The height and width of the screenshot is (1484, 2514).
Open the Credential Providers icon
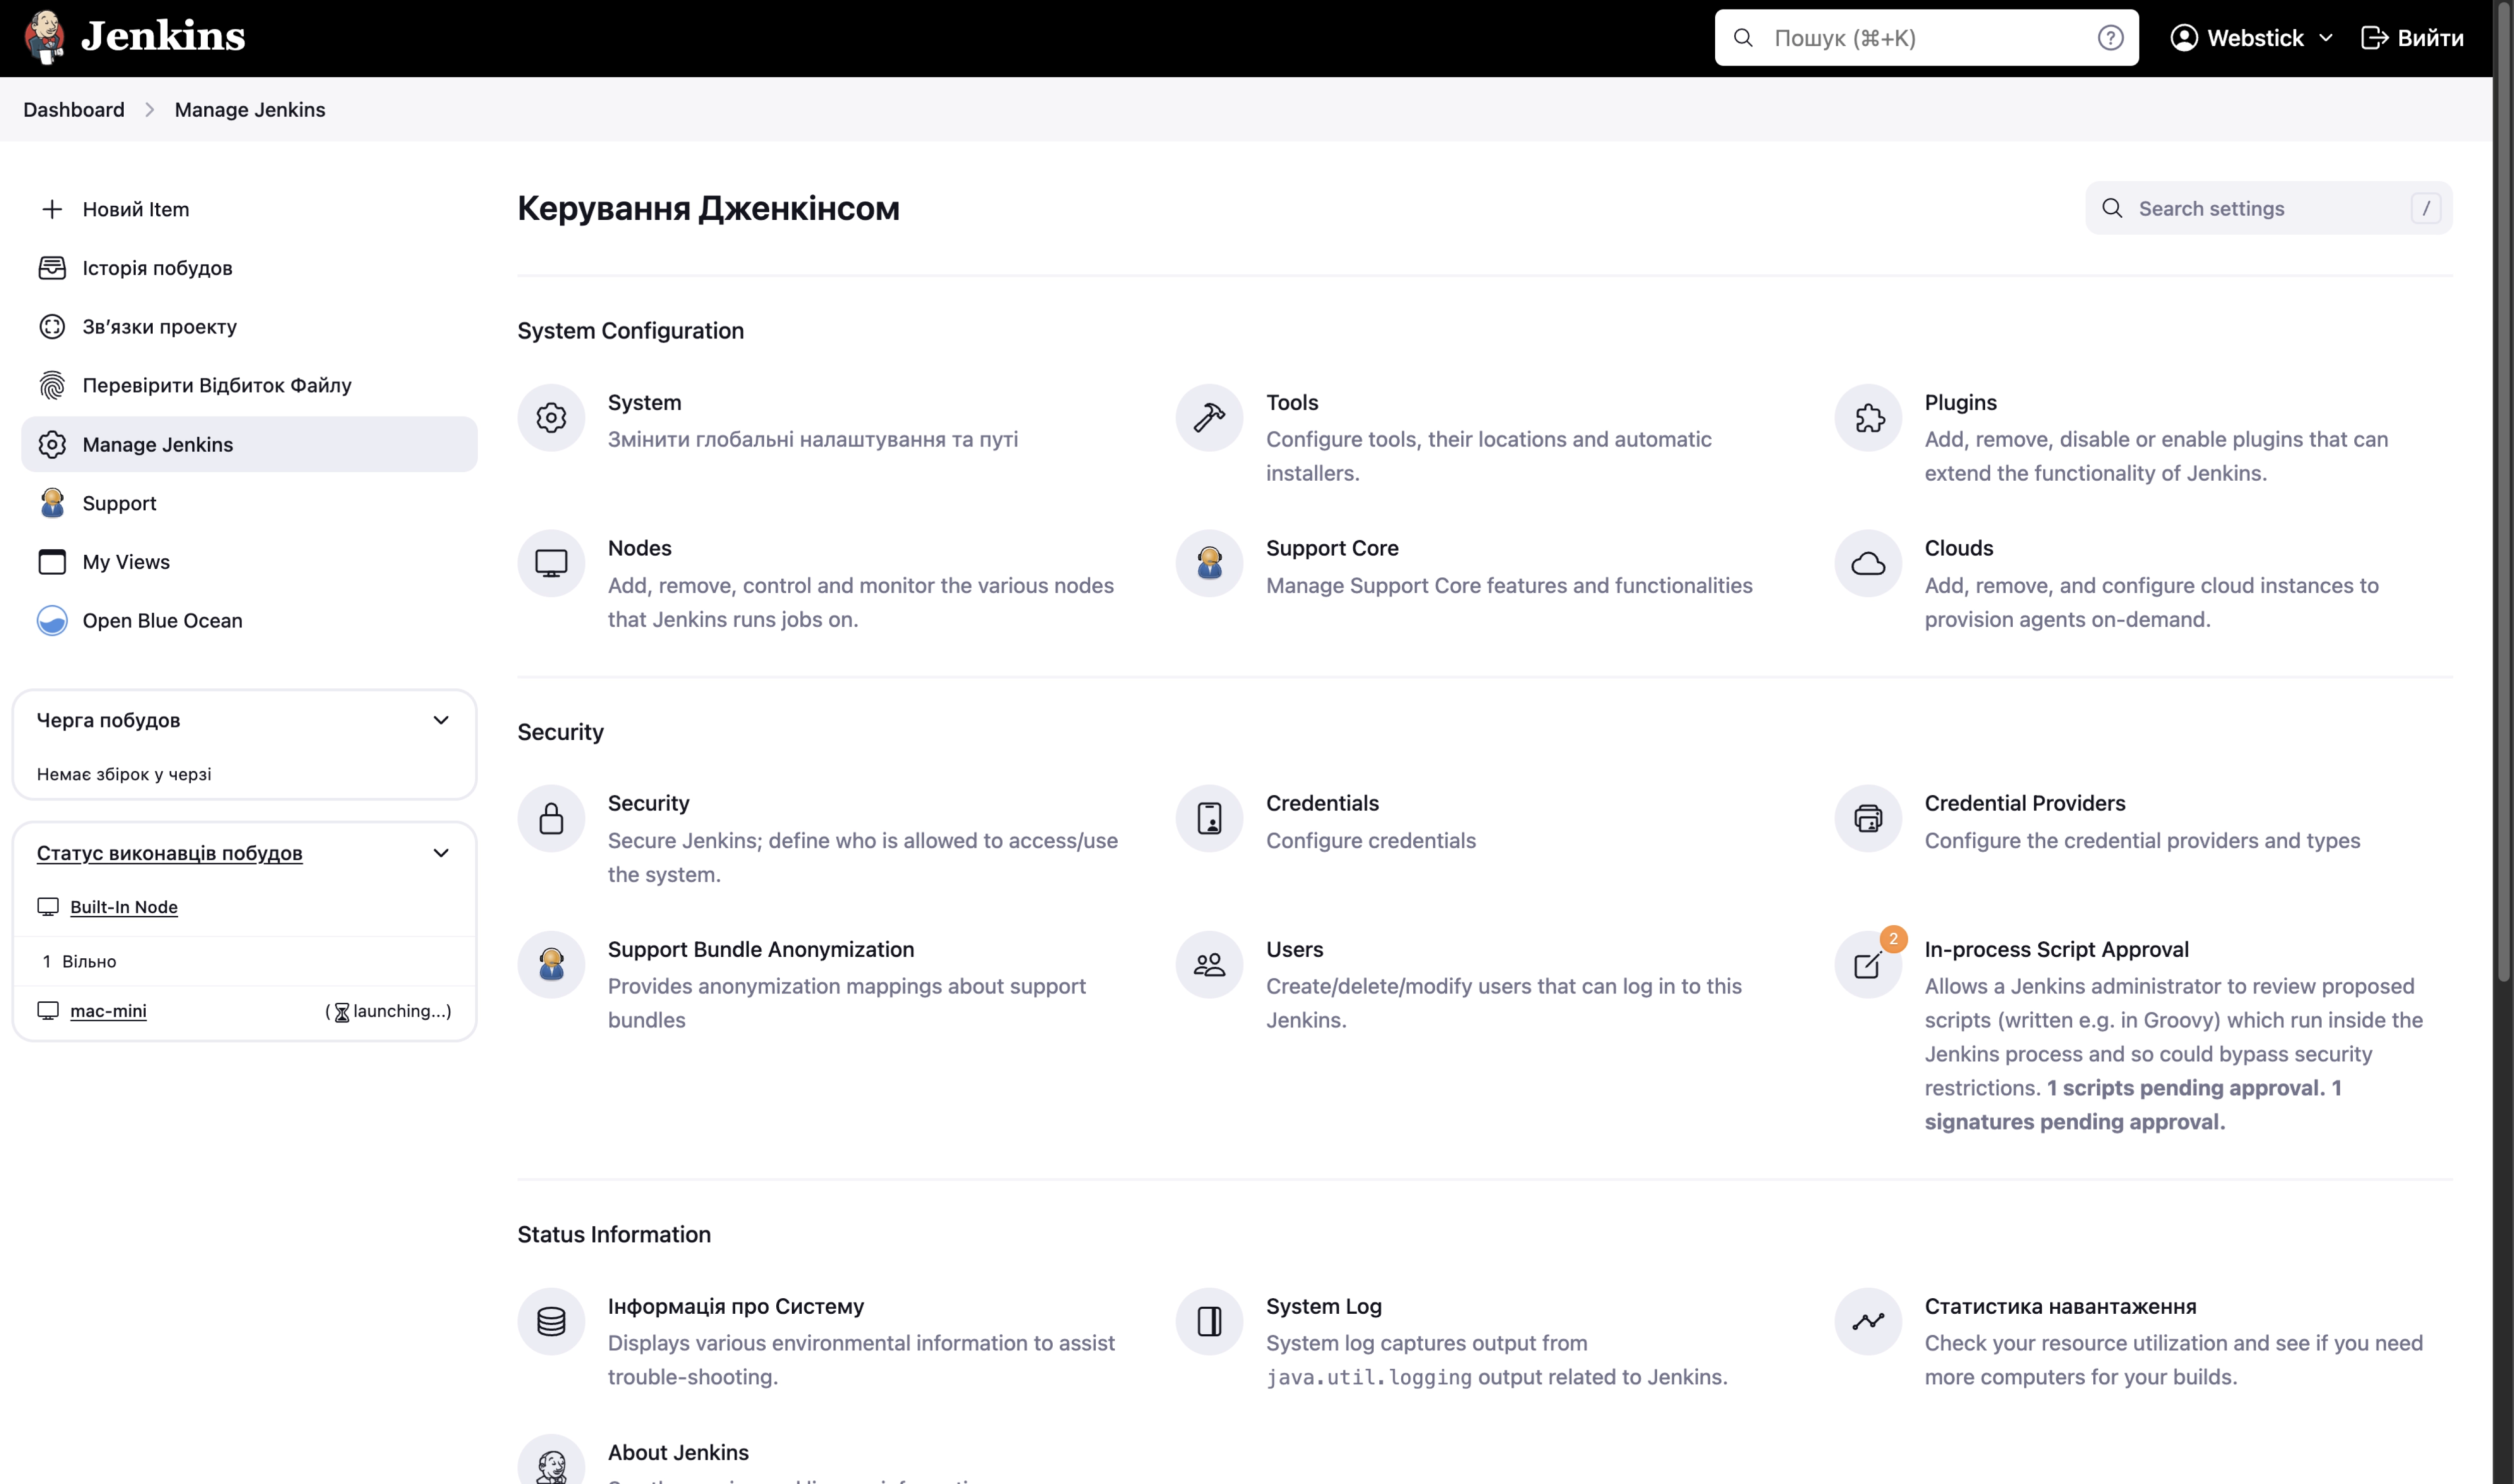click(x=1868, y=819)
